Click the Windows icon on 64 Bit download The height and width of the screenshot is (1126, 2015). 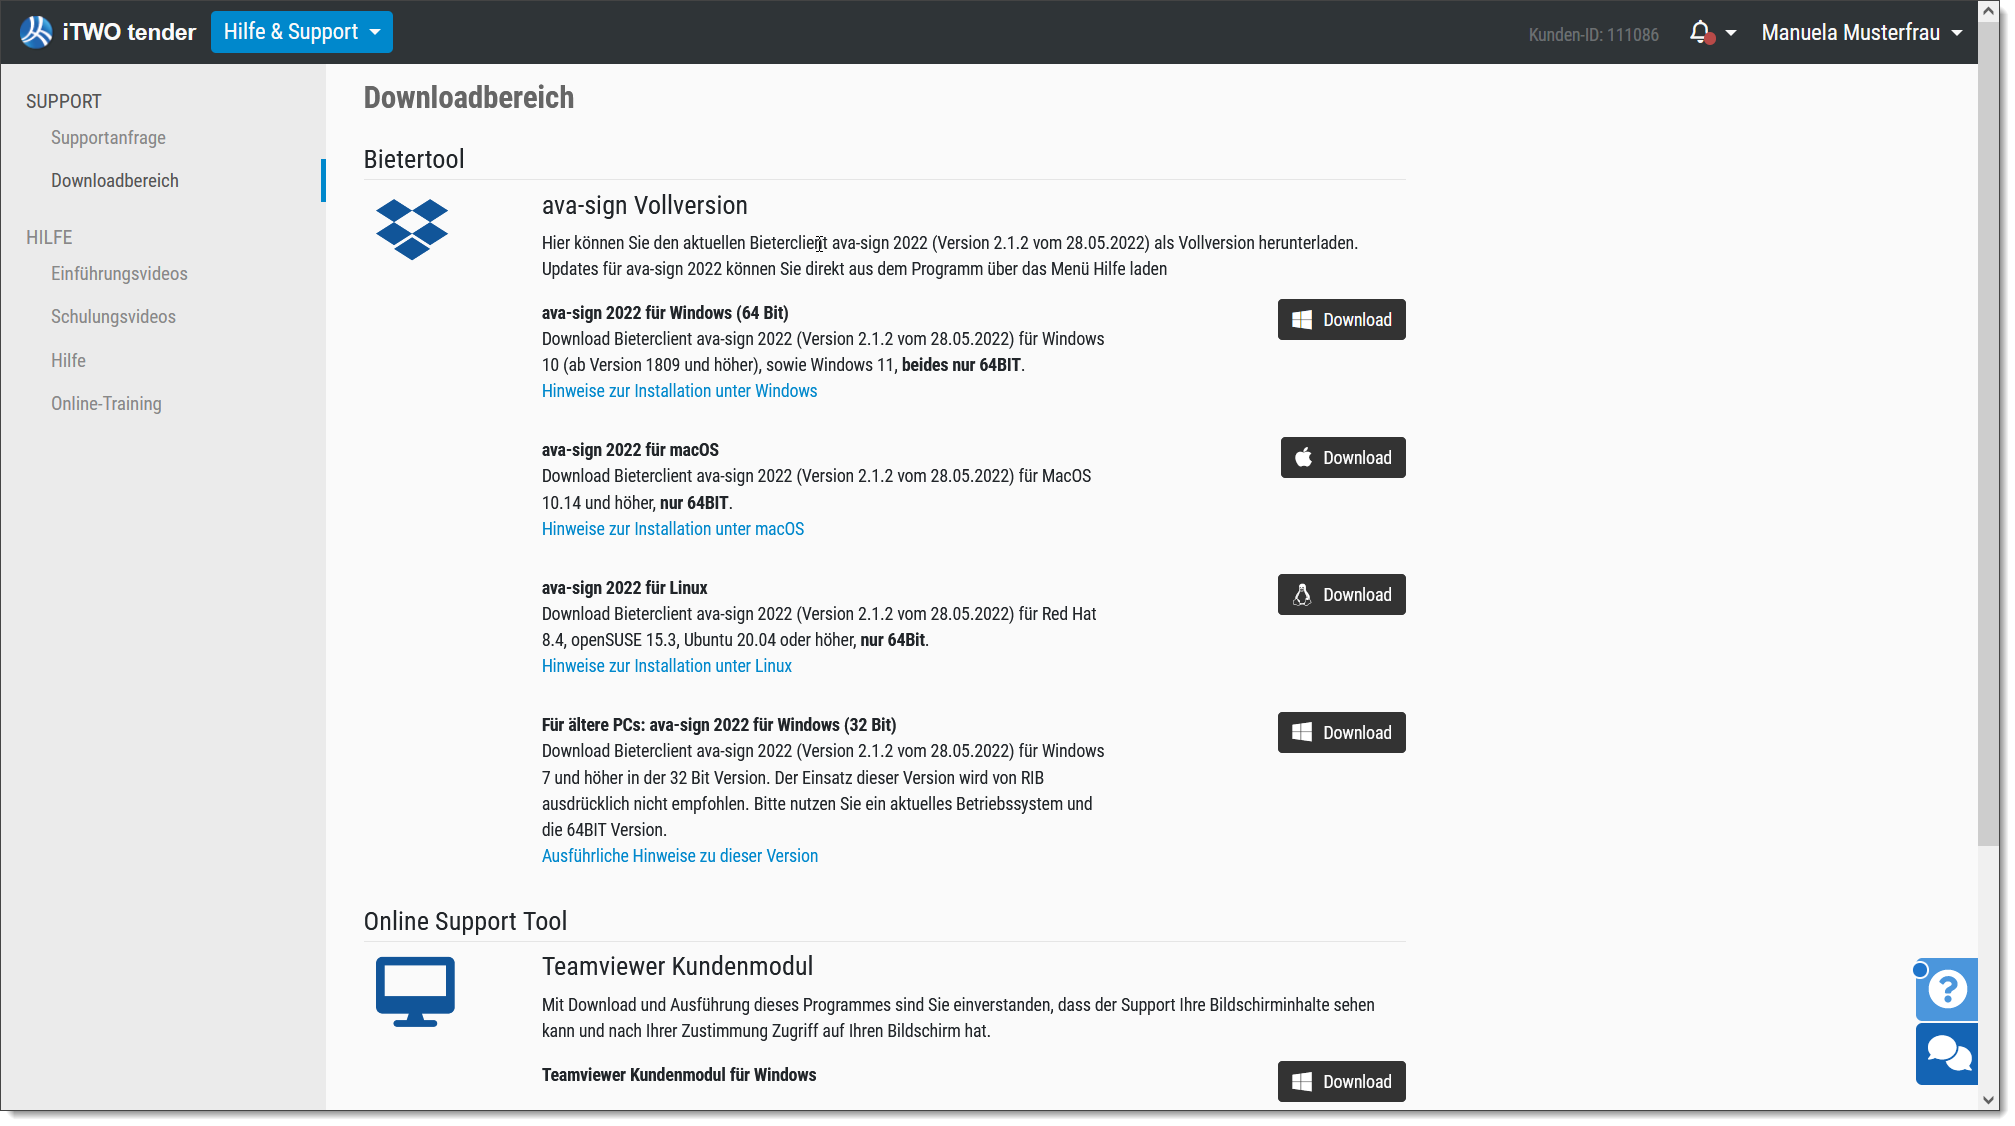click(1301, 319)
